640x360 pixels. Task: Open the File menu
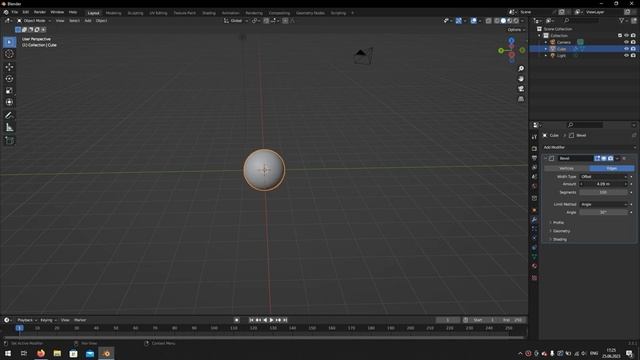click(15, 12)
